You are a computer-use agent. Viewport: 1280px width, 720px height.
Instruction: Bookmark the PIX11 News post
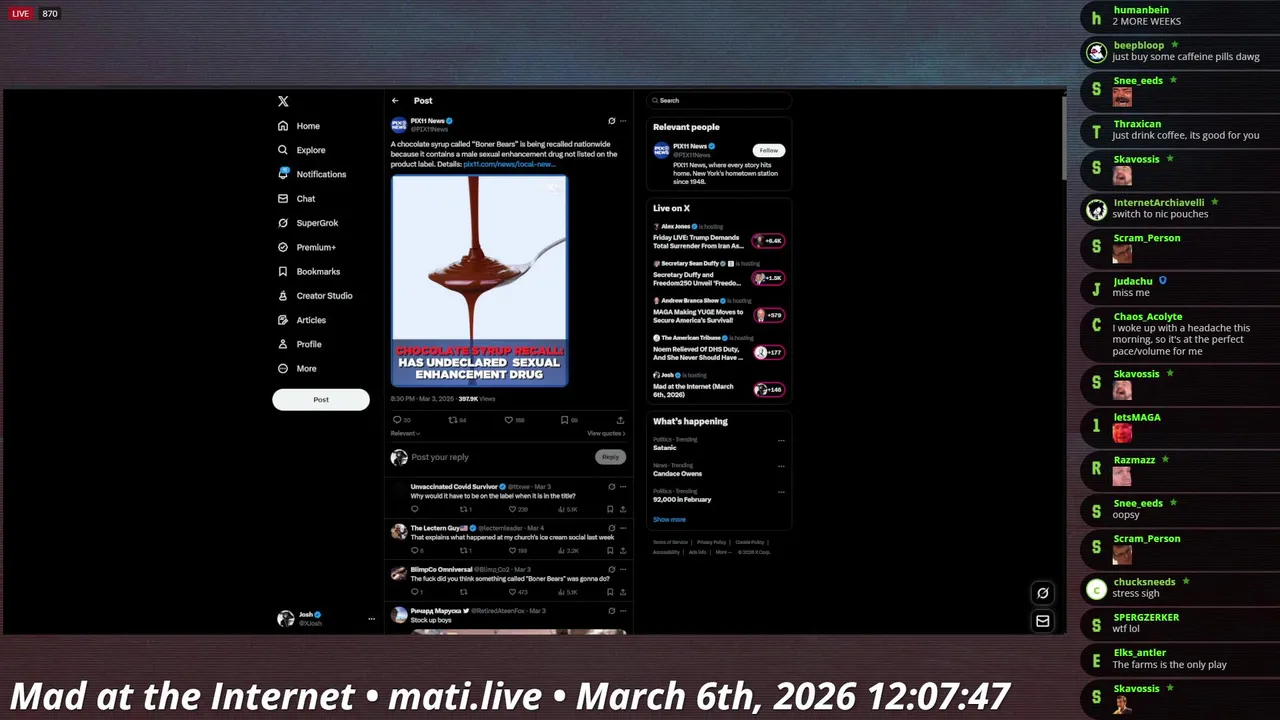(564, 420)
